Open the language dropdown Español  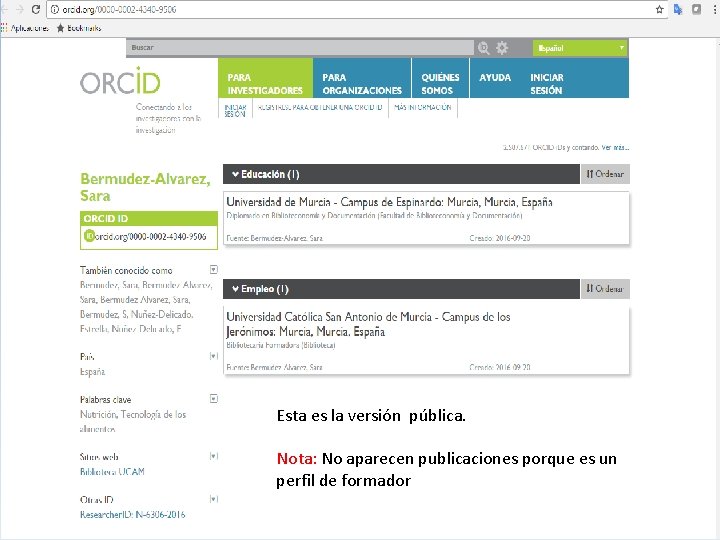coord(580,48)
